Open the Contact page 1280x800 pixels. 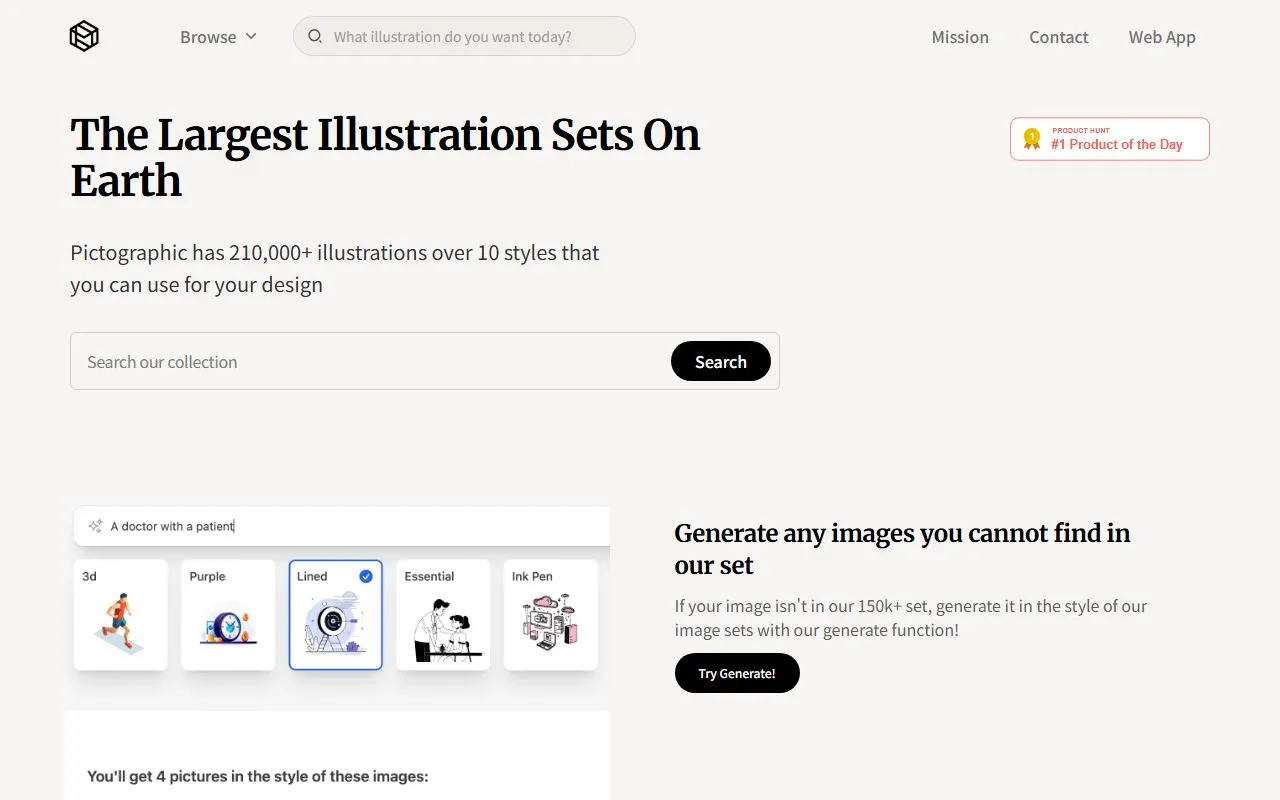pyautogui.click(x=1058, y=37)
